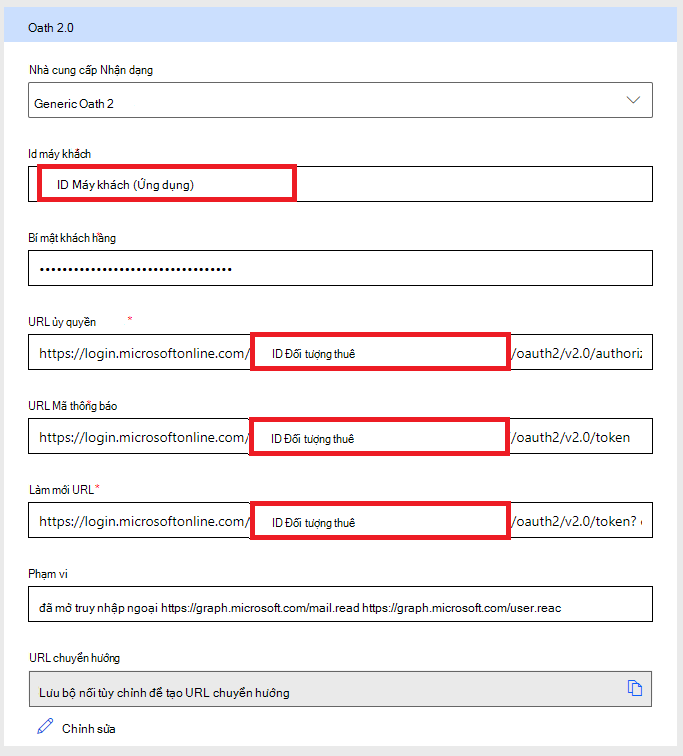Click the Làm mới URL input field
Screen dimensions: 683x756
(340, 520)
